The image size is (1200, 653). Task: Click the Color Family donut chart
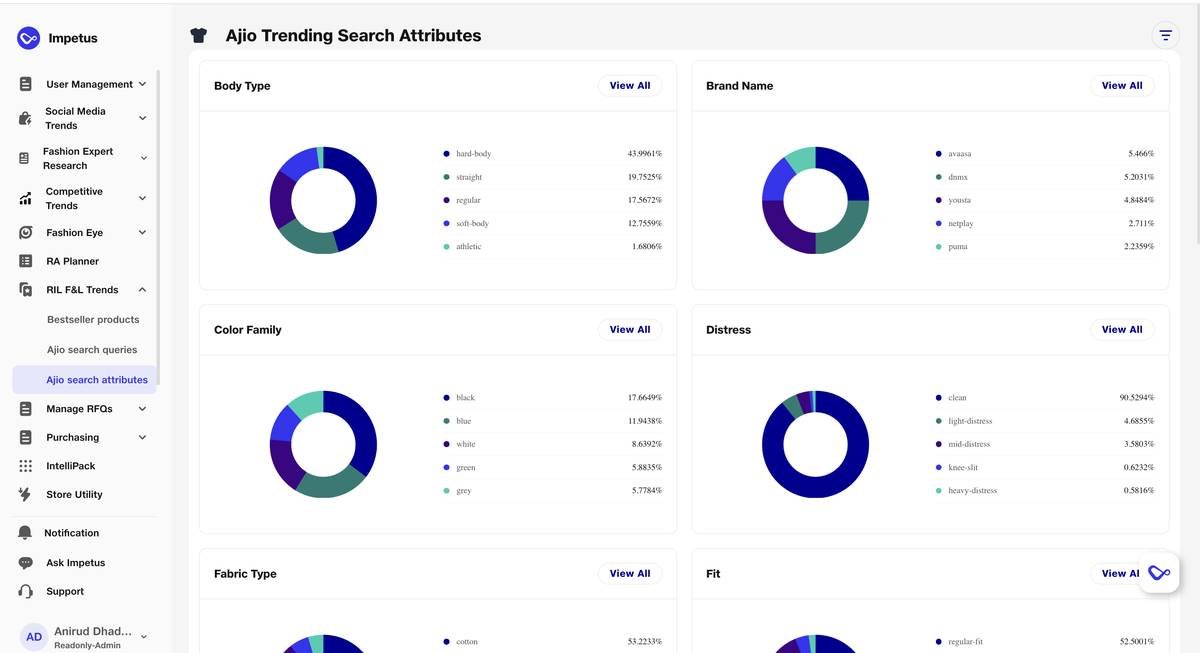323,444
